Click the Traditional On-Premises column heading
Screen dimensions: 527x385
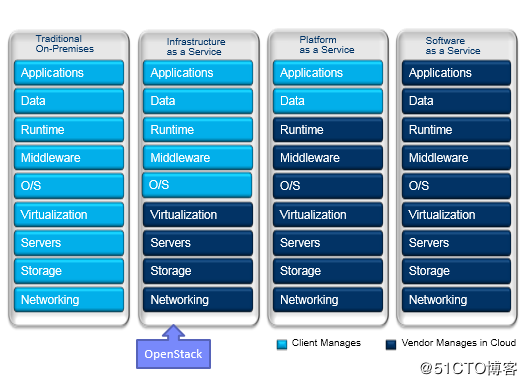[x=65, y=44]
